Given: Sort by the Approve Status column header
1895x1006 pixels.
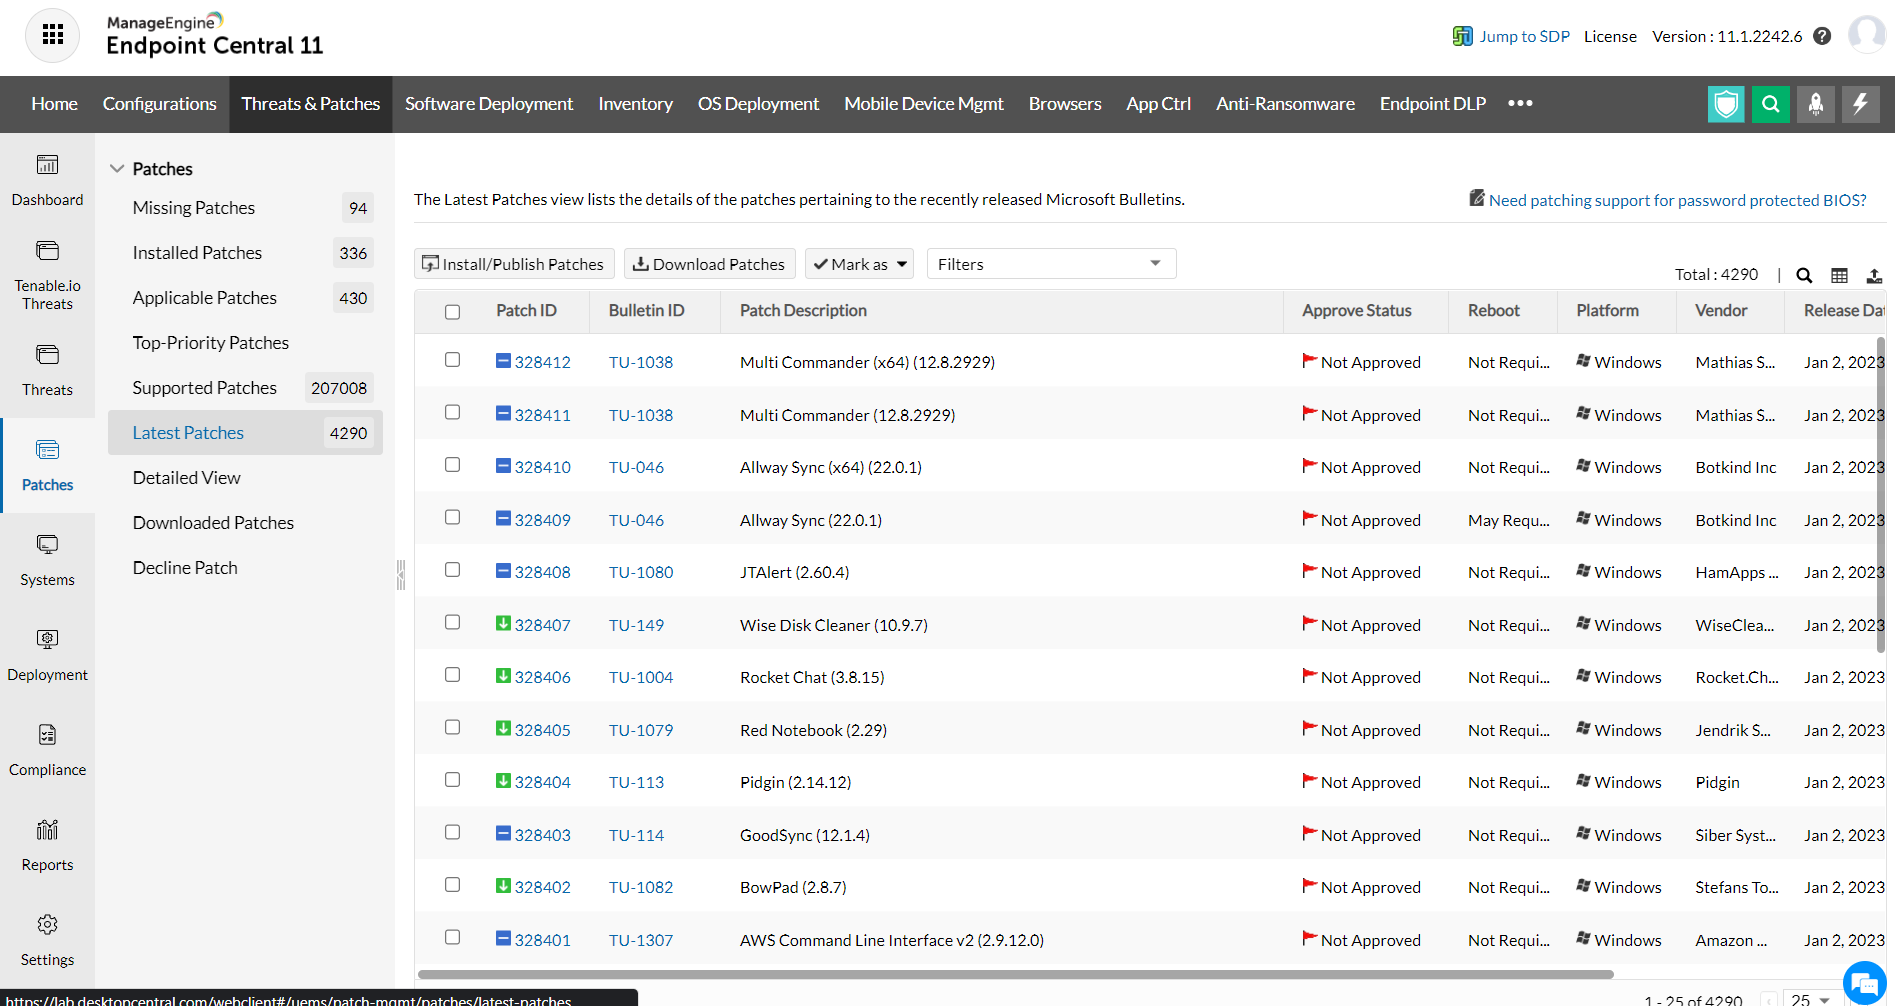Looking at the screenshot, I should [1356, 311].
